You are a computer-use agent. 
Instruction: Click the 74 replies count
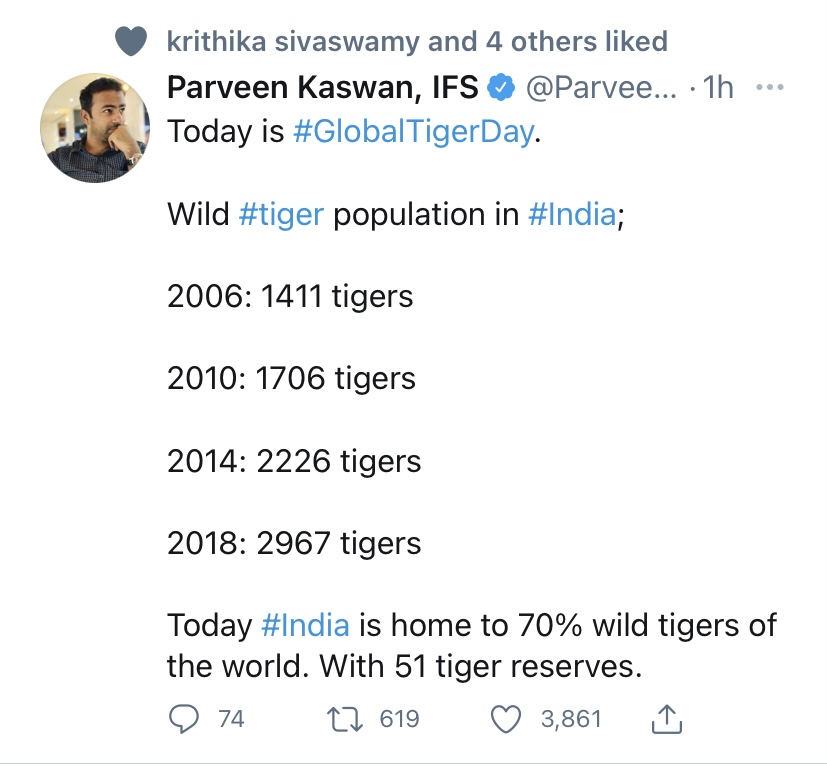tap(231, 719)
